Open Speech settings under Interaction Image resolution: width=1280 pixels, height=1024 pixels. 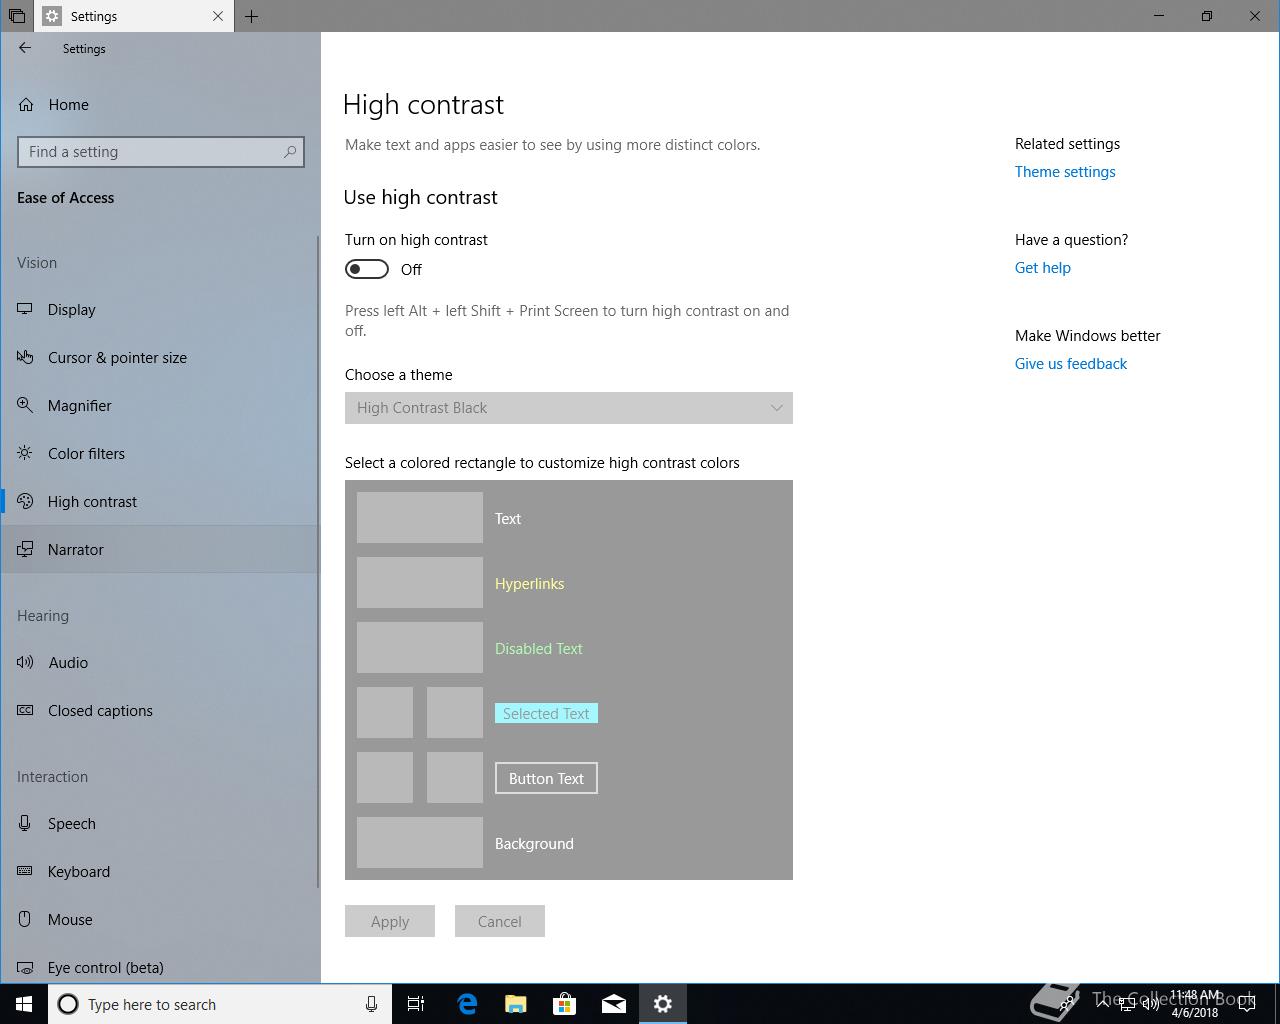click(x=160, y=823)
